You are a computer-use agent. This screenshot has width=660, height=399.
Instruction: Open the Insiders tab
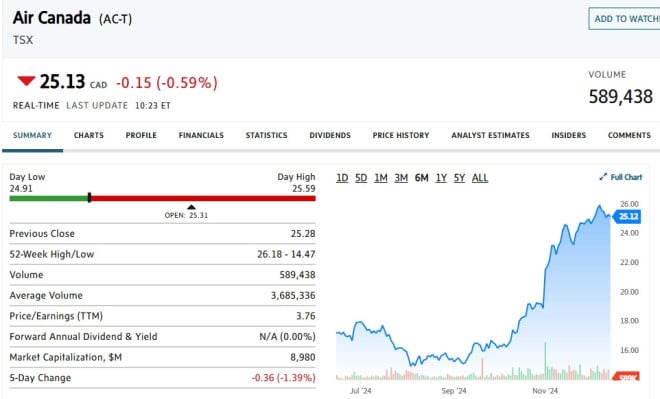(569, 136)
